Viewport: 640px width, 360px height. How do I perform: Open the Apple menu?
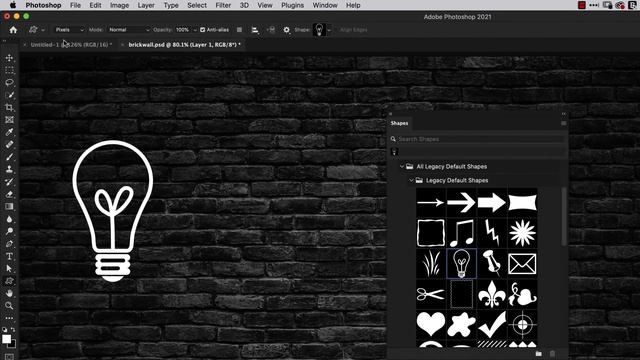pos(13,5)
